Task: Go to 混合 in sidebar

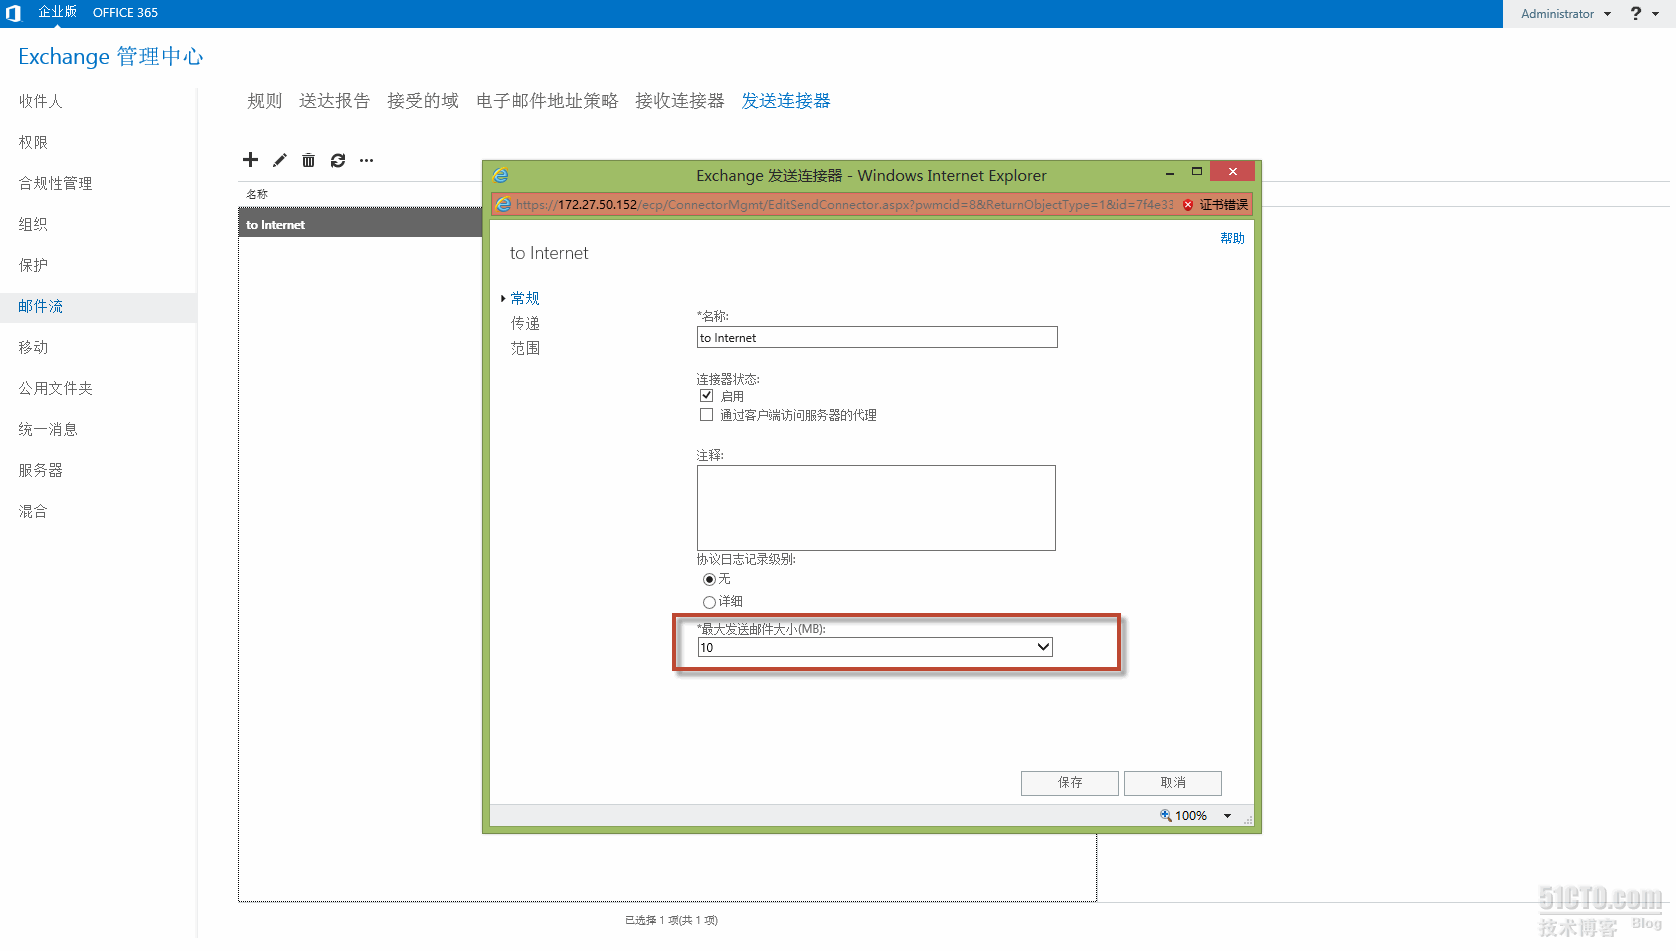Action: click(33, 511)
